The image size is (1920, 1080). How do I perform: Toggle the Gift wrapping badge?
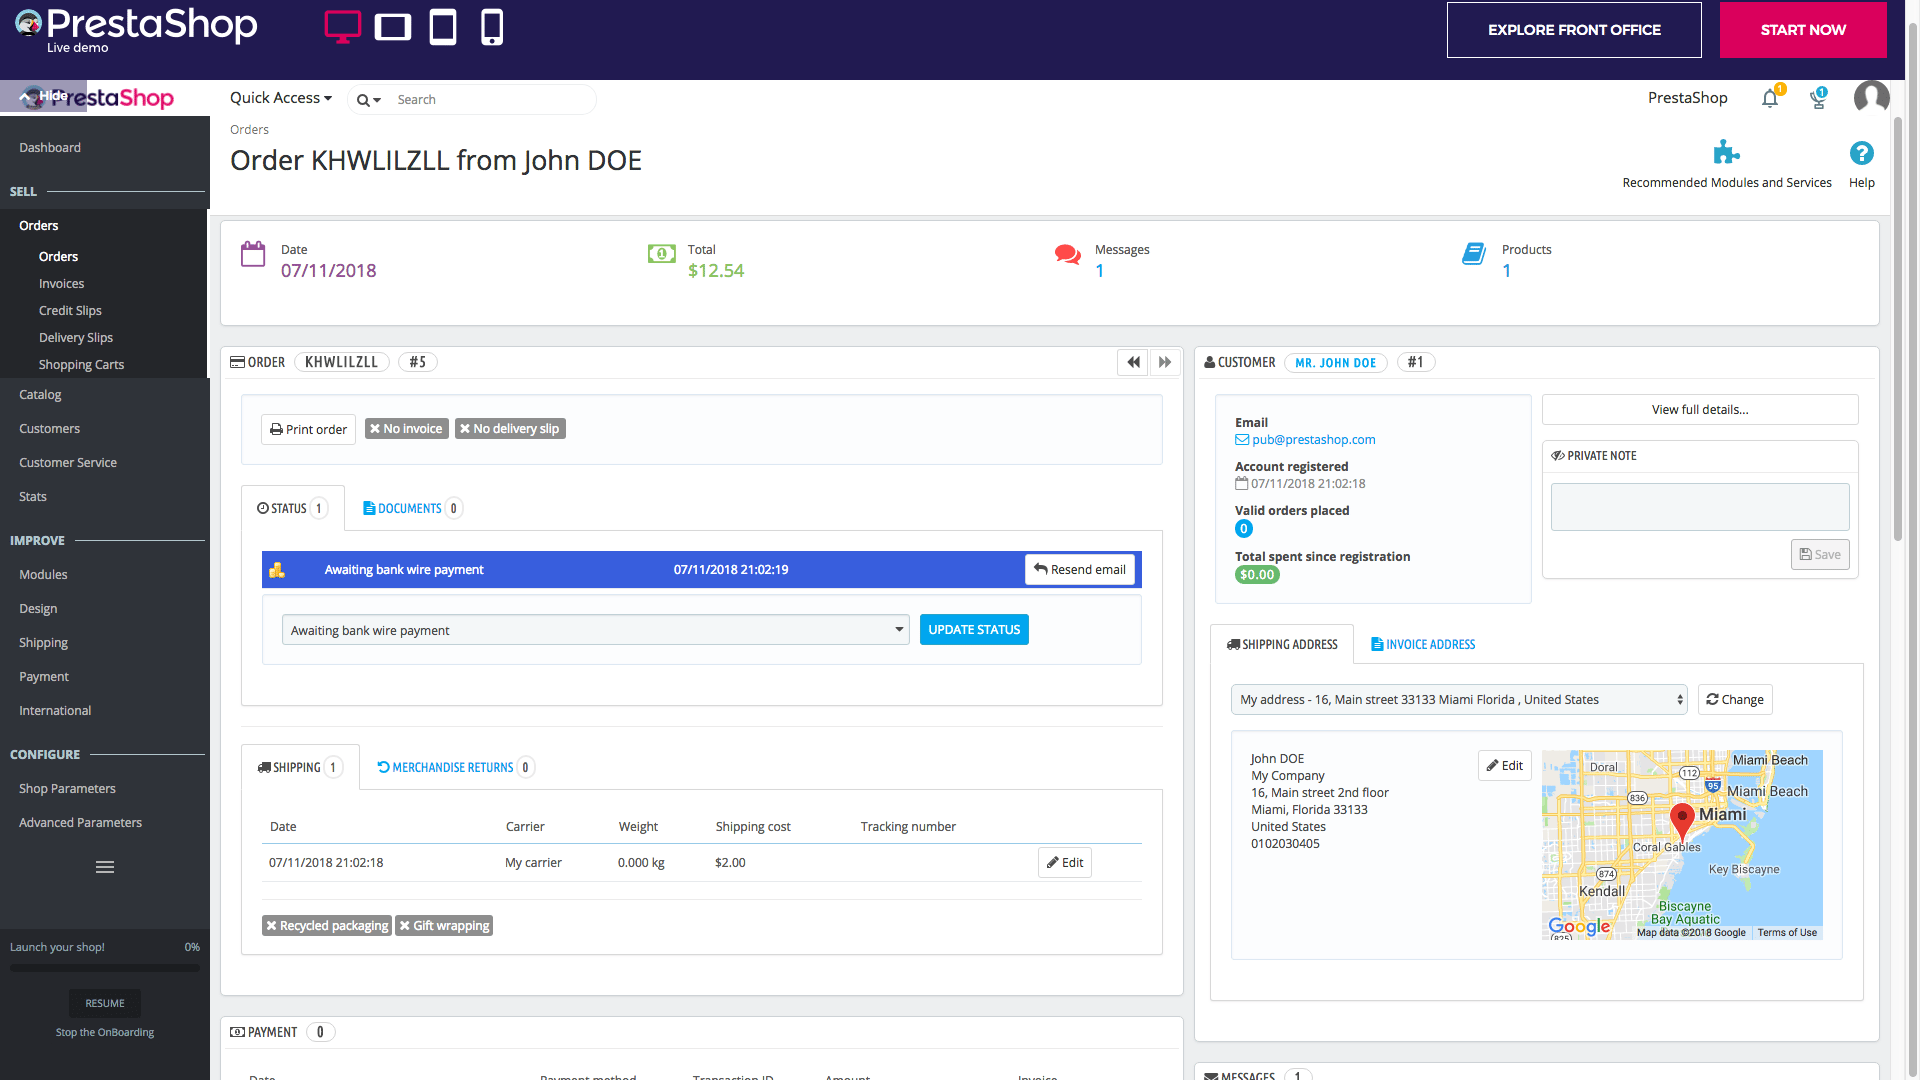tap(444, 926)
